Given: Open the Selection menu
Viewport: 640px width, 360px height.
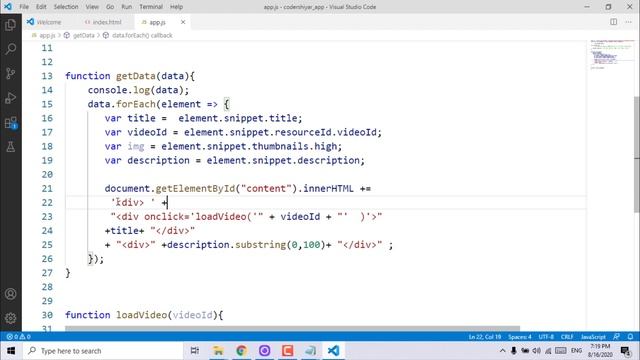Looking at the screenshot, I should (66, 7).
